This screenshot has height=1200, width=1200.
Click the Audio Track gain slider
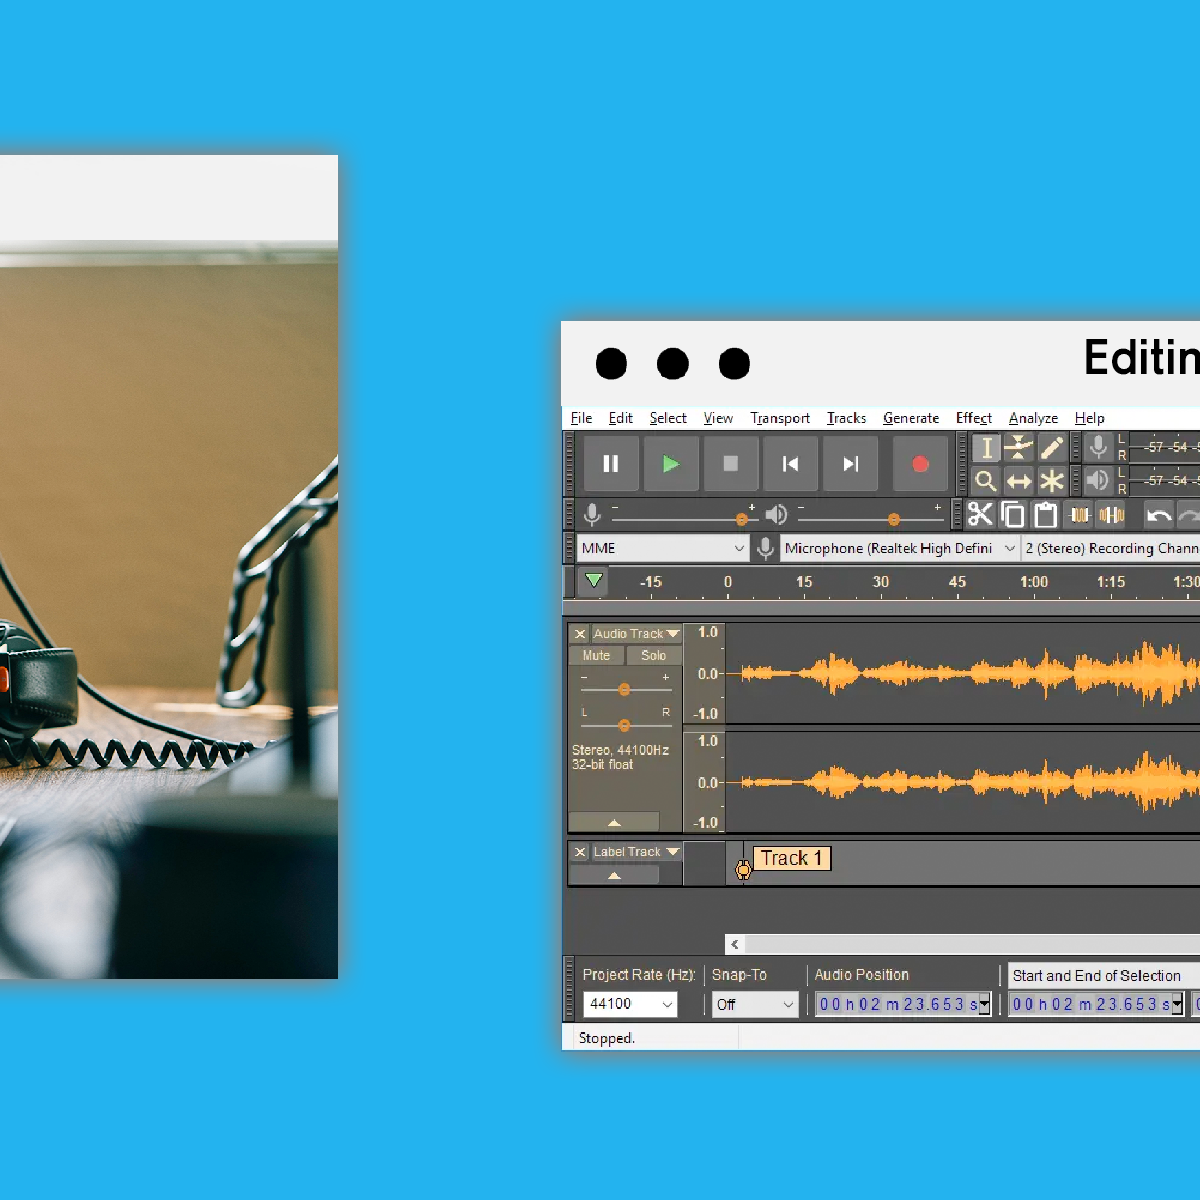click(x=625, y=689)
